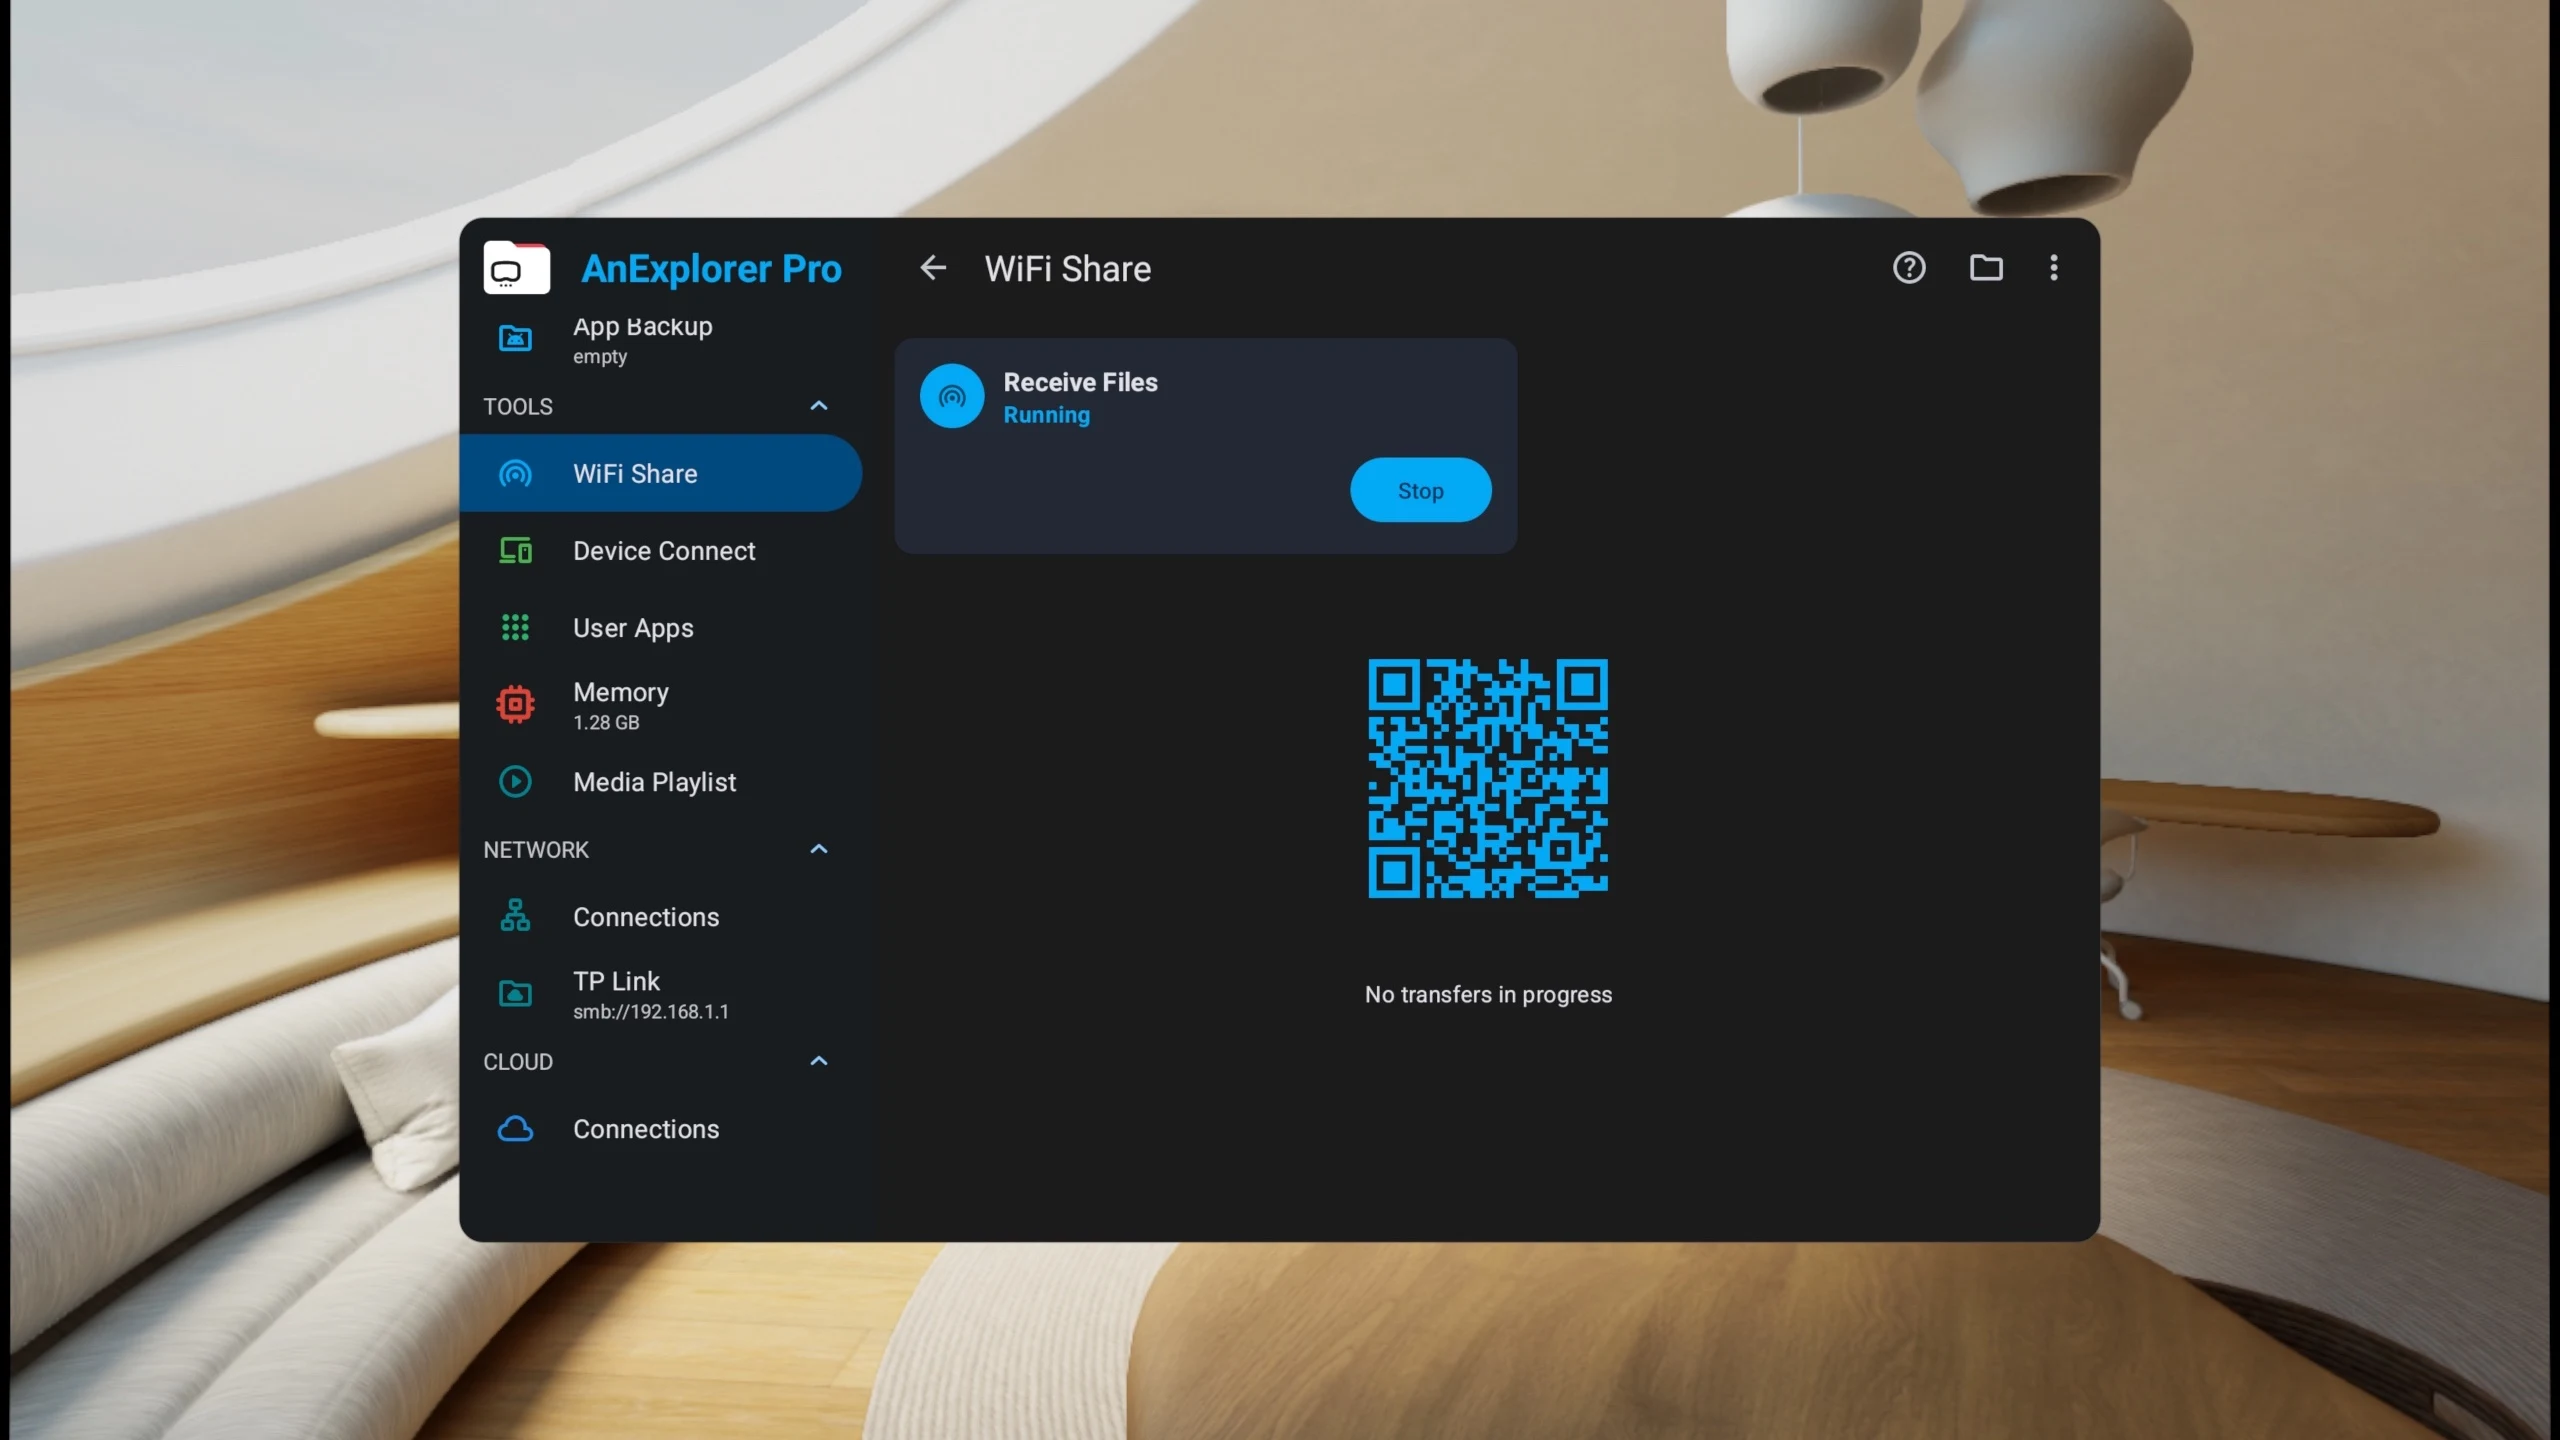Go back using the arrow icon
Screen dimensions: 2560x1440
coord(933,268)
